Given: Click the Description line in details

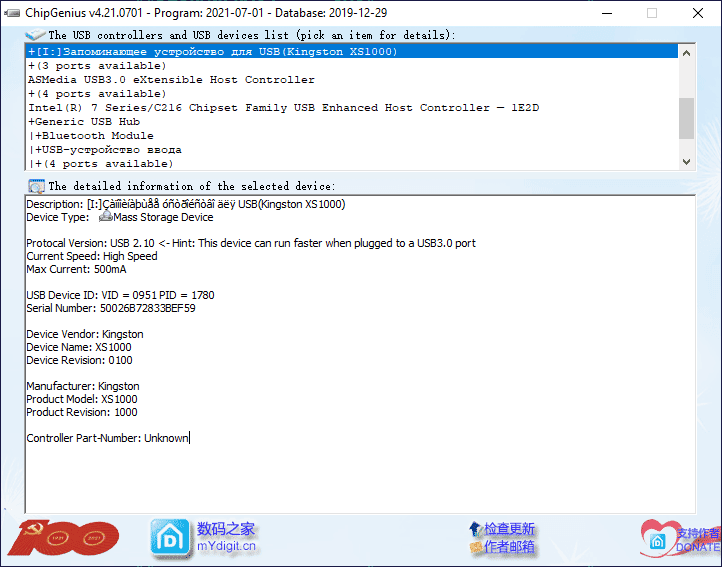Looking at the screenshot, I should click(186, 204).
